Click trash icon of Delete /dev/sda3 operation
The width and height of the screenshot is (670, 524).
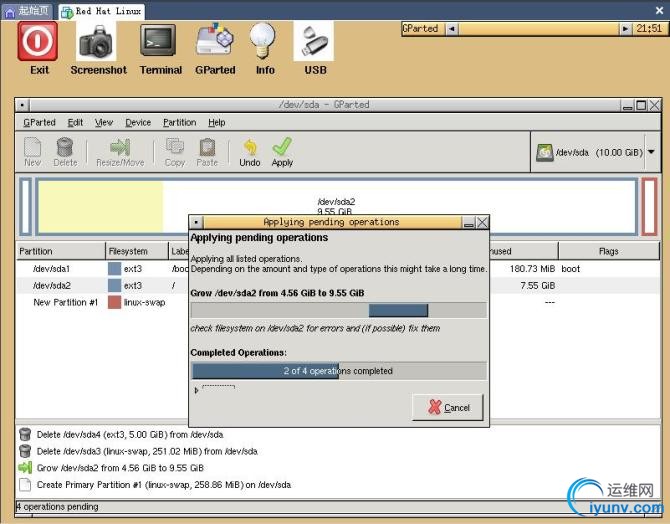click(x=25, y=451)
